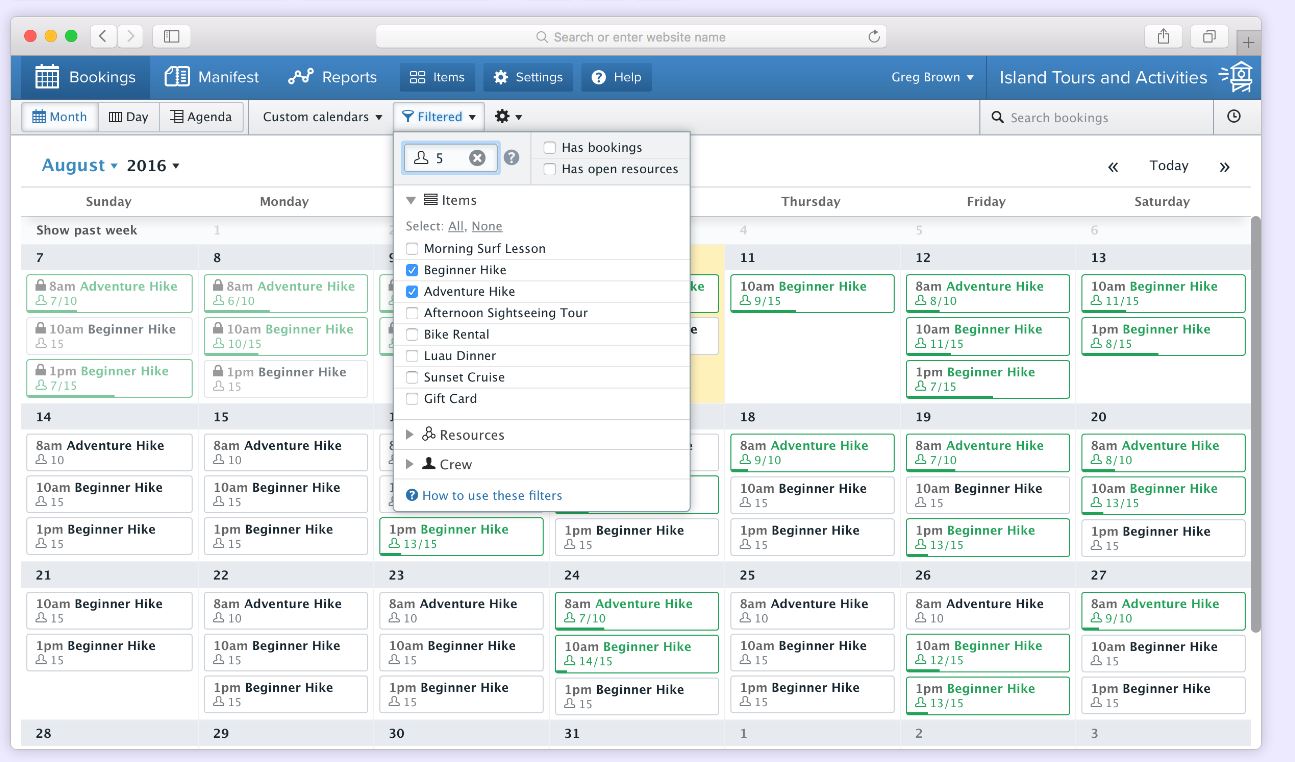Open 10am Beginner Hike on Thursday 11

click(x=812, y=293)
